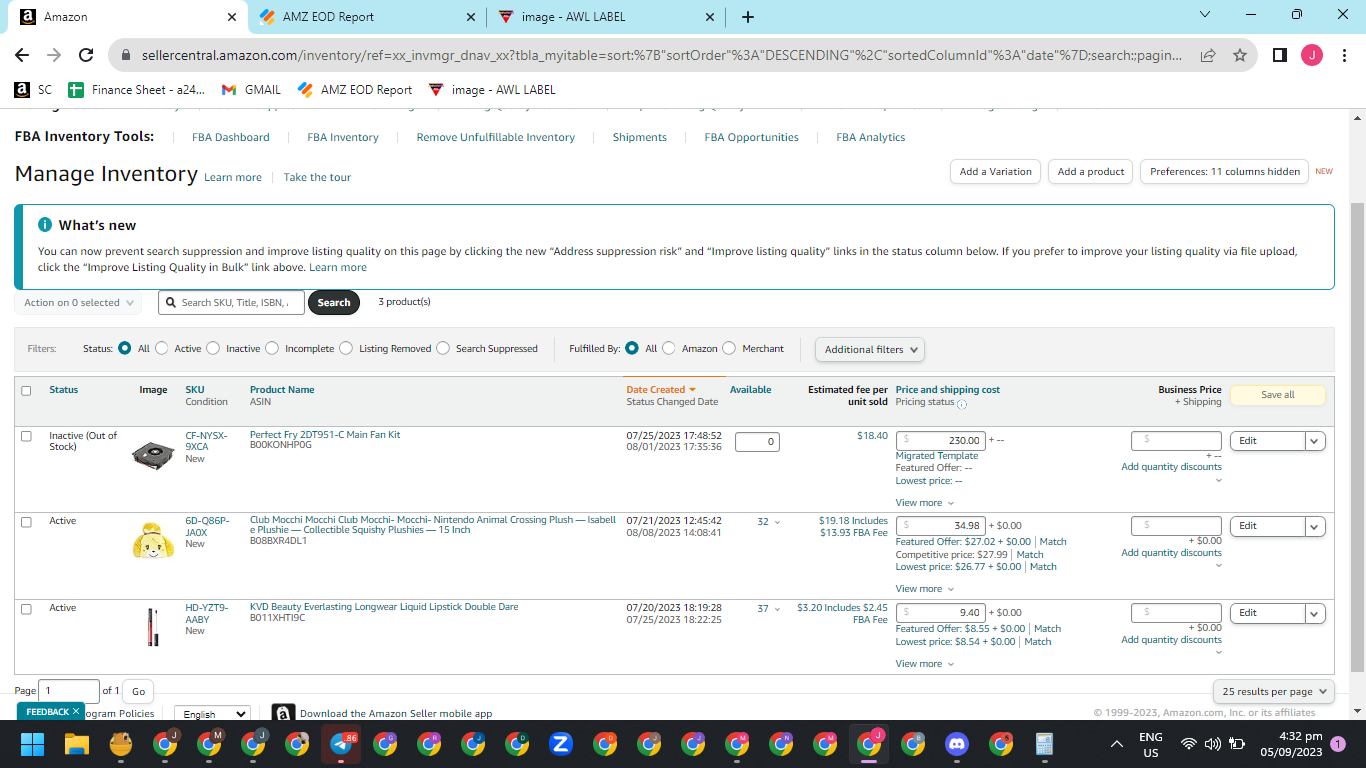Close the image - AWL LABEL tab
Image resolution: width=1366 pixels, height=768 pixels.
(710, 17)
